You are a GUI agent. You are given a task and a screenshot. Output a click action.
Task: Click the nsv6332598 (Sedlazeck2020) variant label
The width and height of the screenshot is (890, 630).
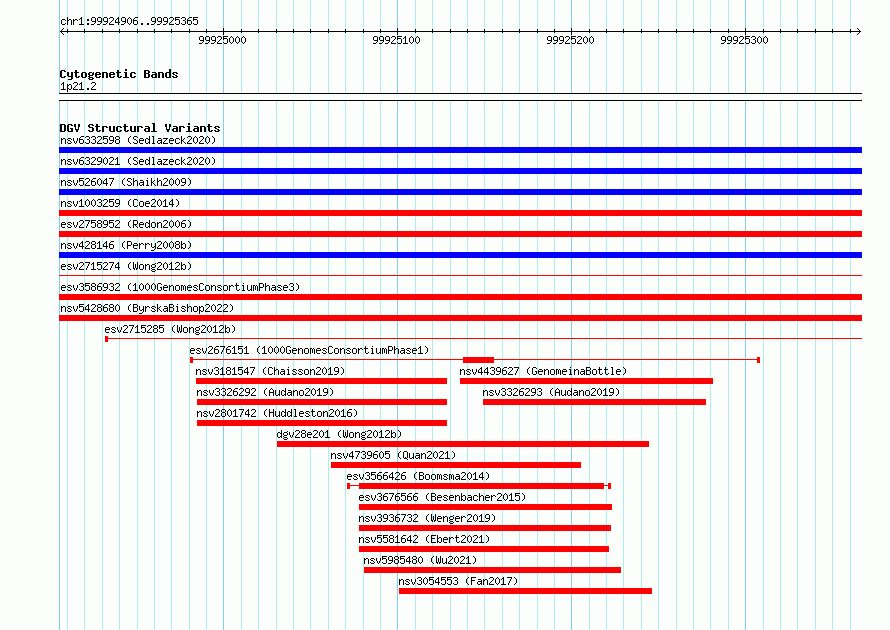pos(138,140)
